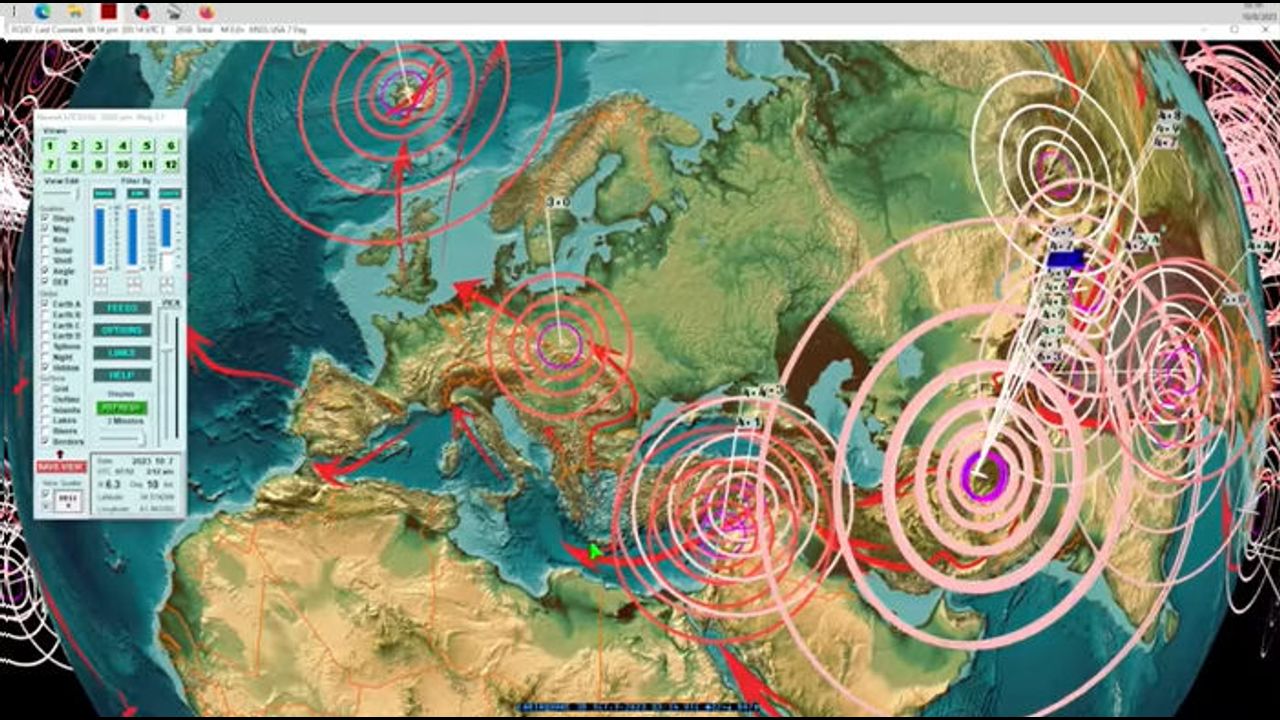Open the OPTIONS menu

(122, 330)
